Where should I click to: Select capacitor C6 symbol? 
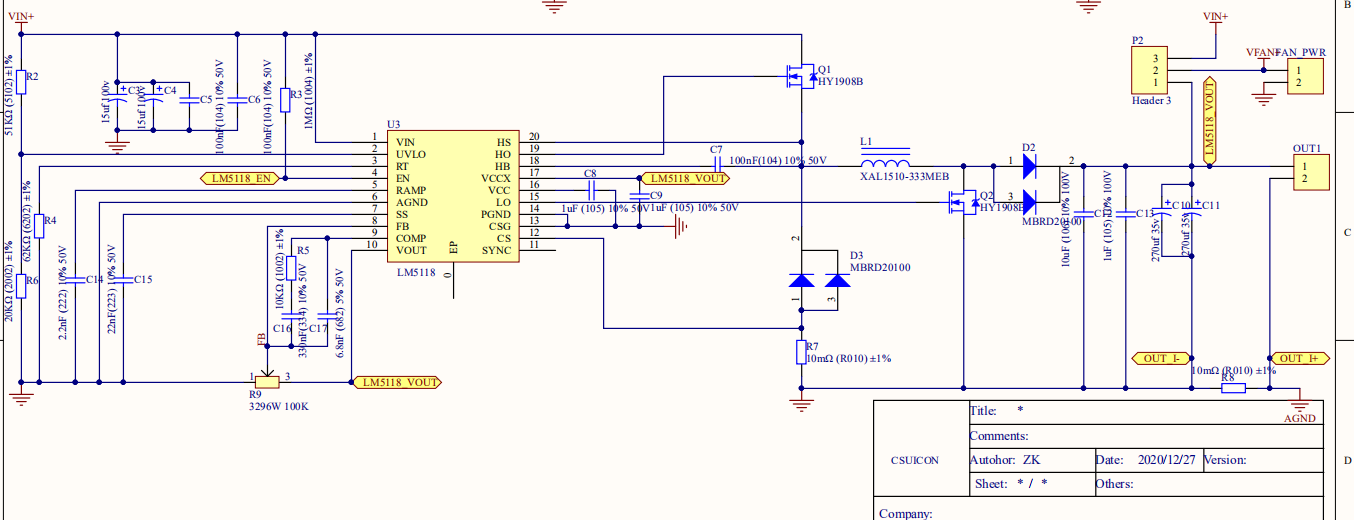[x=237, y=99]
